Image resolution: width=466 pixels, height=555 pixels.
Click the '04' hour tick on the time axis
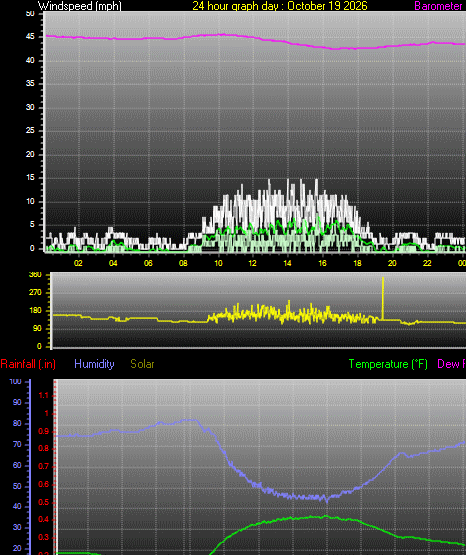click(113, 263)
